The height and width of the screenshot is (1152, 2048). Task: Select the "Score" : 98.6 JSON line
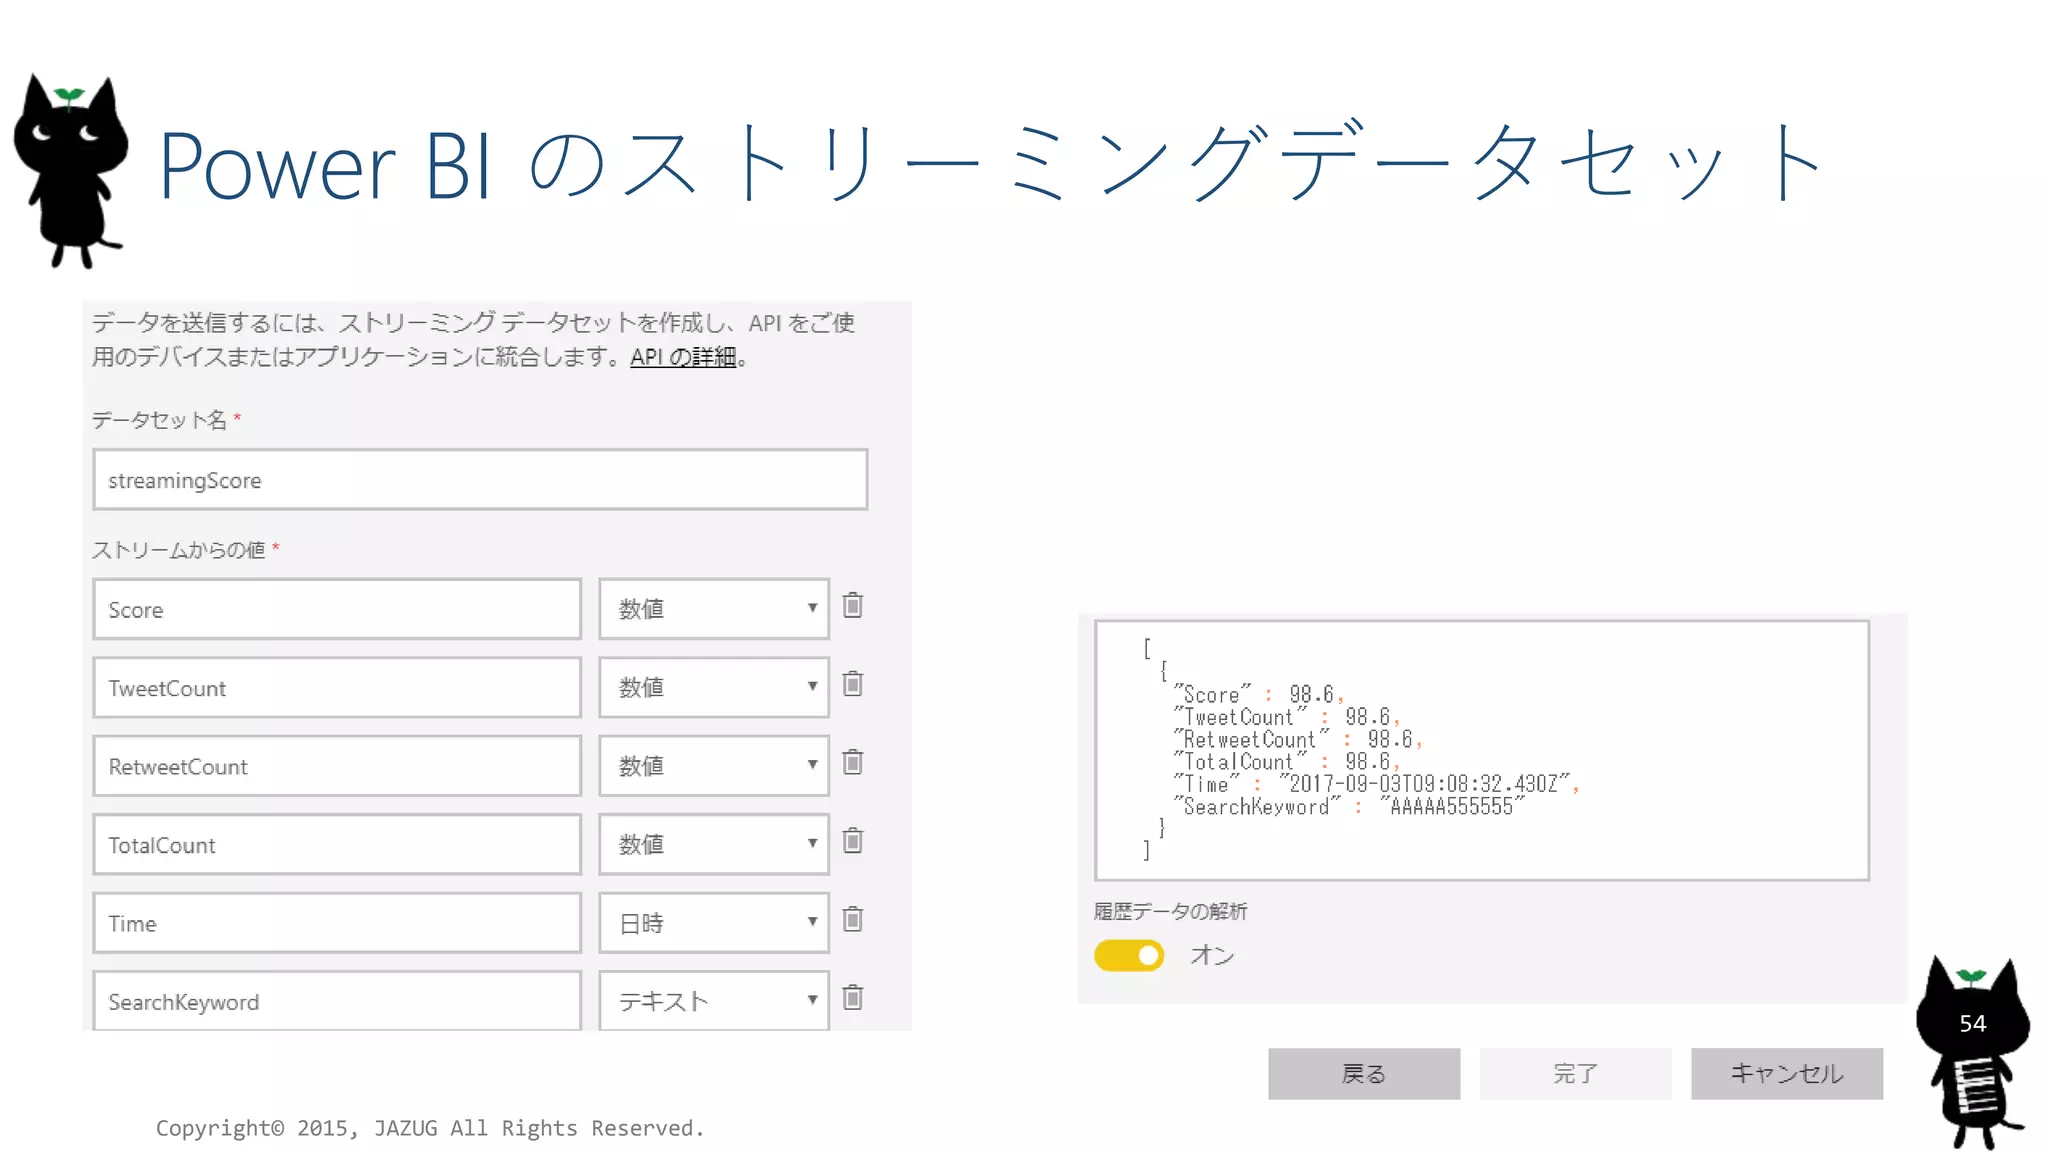[x=1259, y=694]
